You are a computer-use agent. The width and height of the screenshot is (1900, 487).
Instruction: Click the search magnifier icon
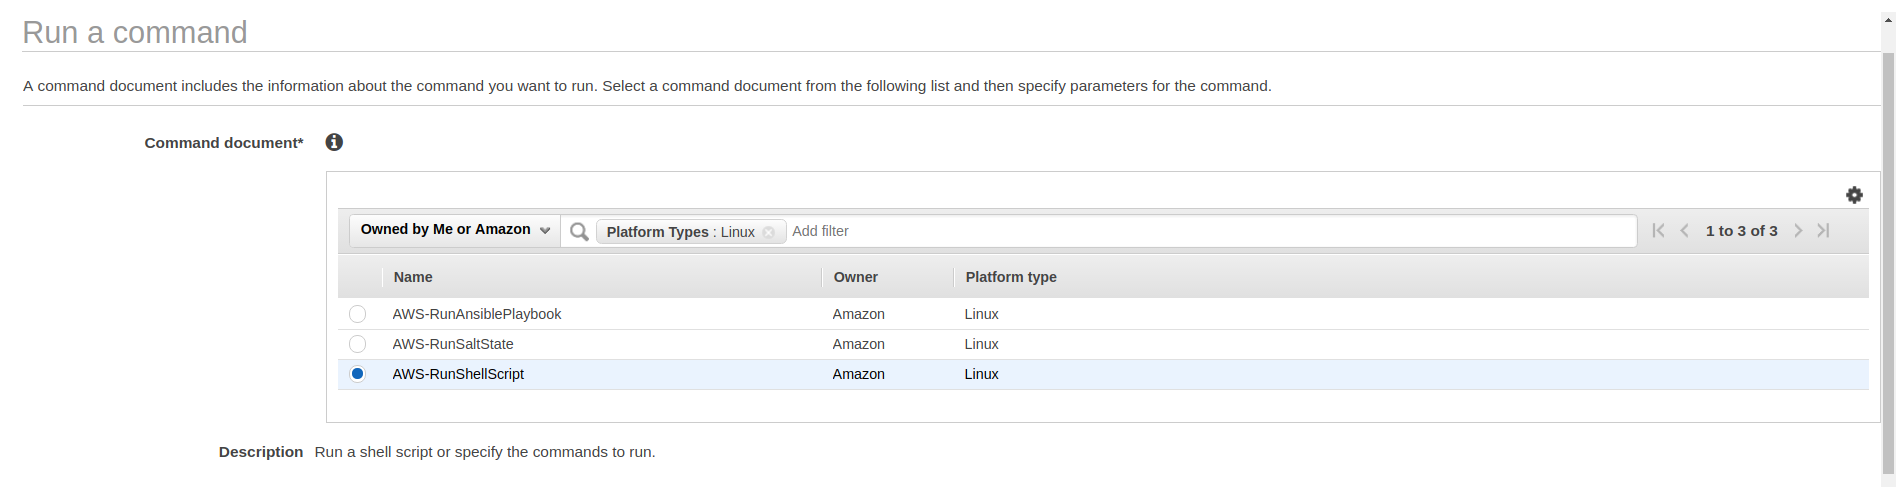pyautogui.click(x=579, y=232)
